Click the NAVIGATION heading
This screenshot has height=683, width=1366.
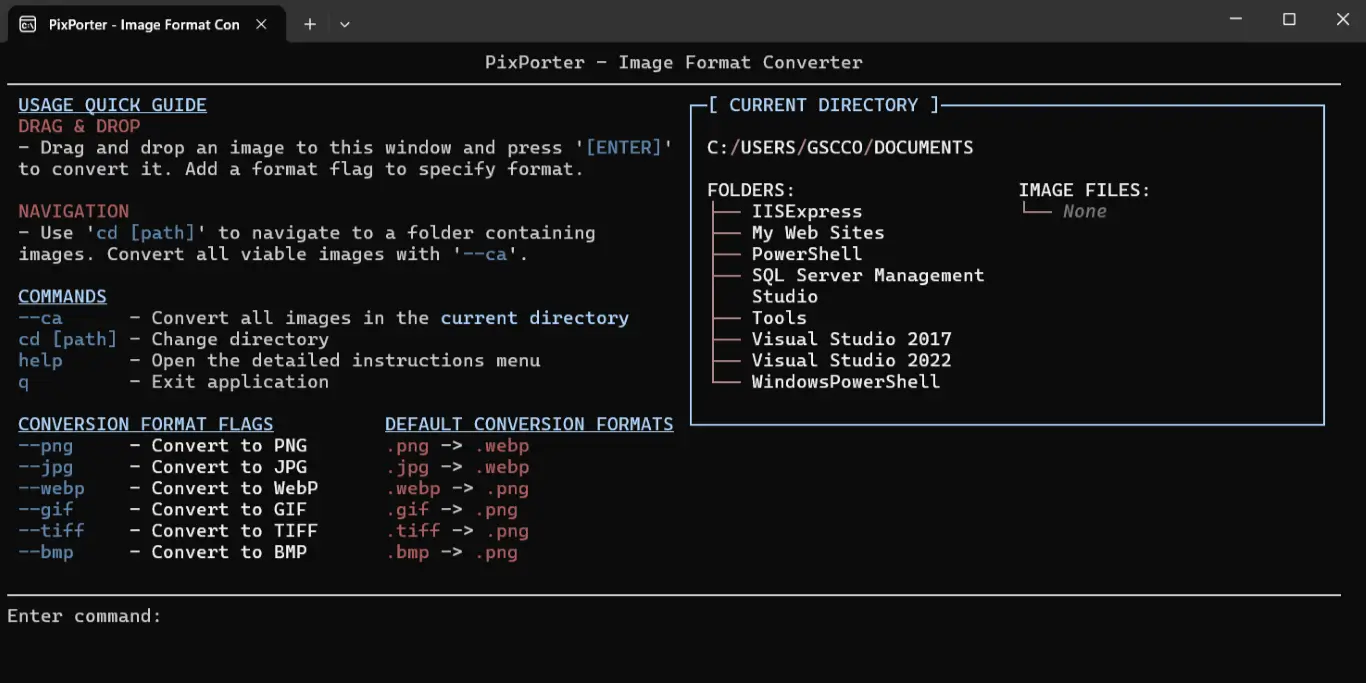pyautogui.click(x=73, y=211)
